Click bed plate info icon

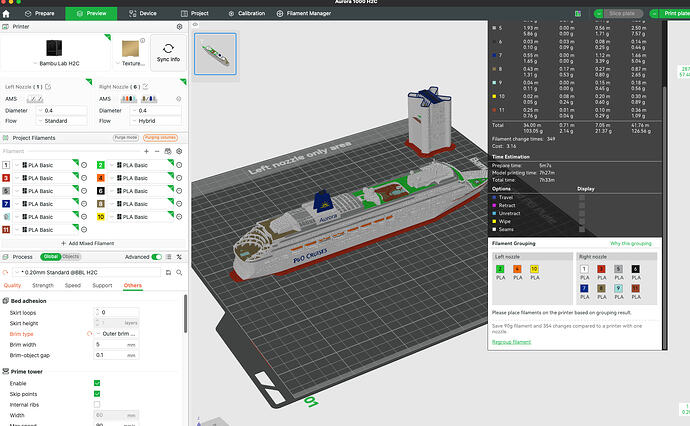coord(143,40)
